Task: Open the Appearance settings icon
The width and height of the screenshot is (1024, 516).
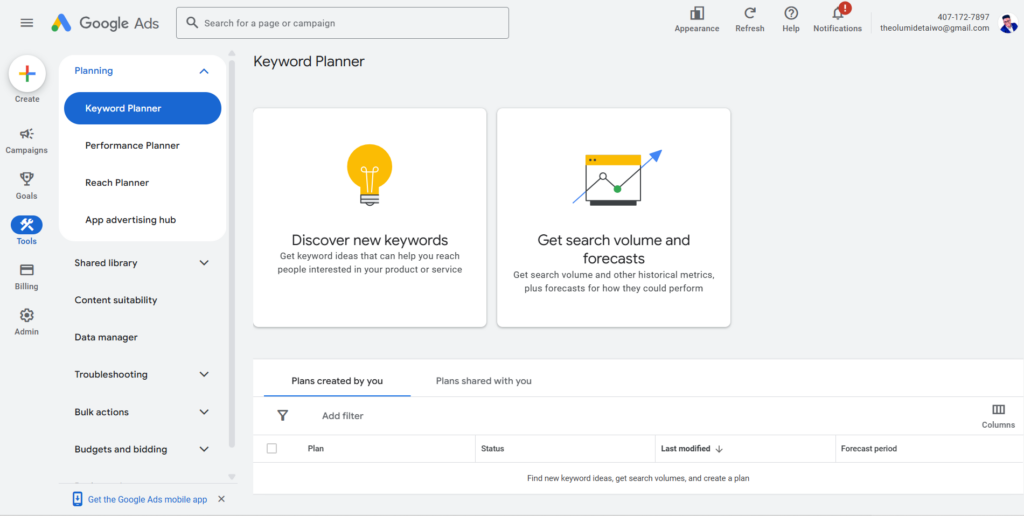Action: [697, 13]
